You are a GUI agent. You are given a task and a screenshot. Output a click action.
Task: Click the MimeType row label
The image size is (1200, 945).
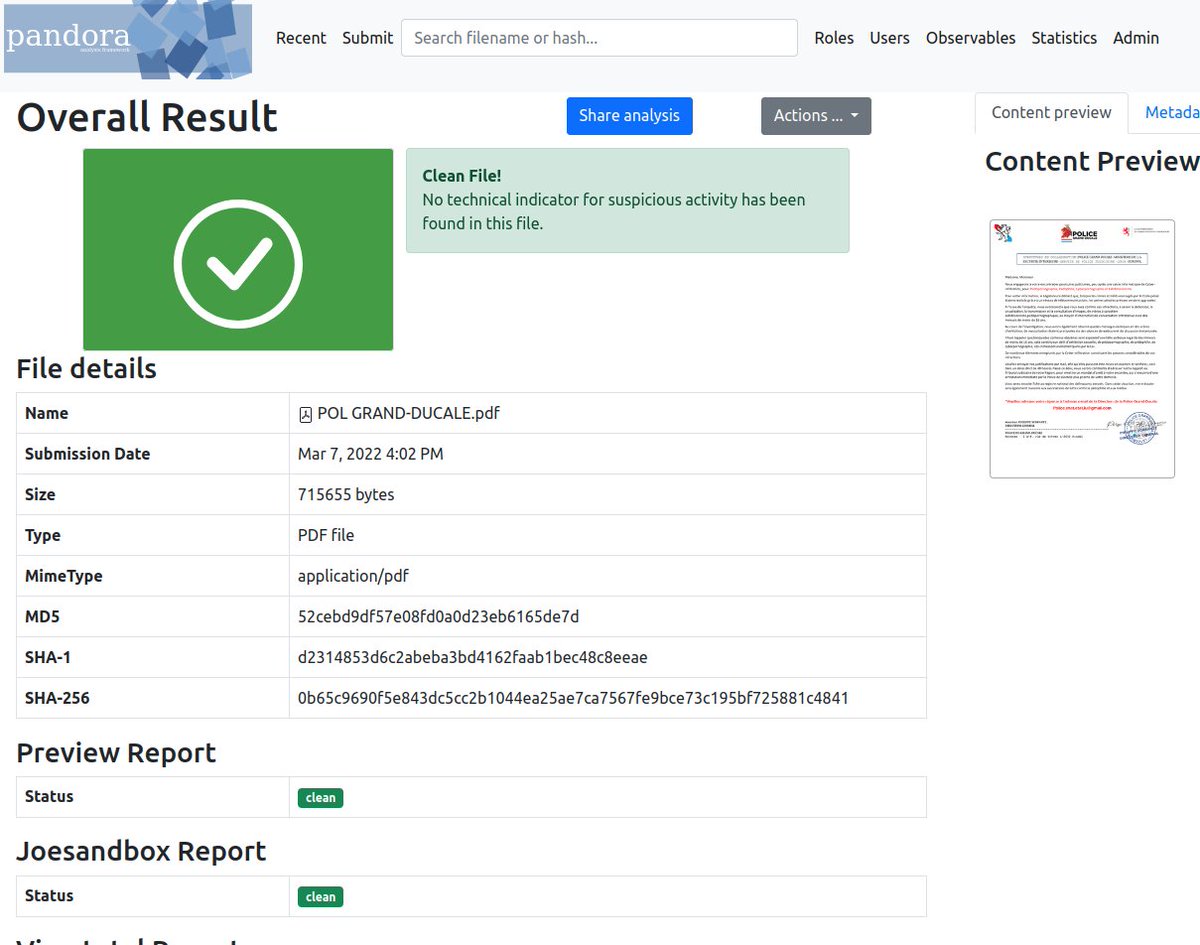64,576
